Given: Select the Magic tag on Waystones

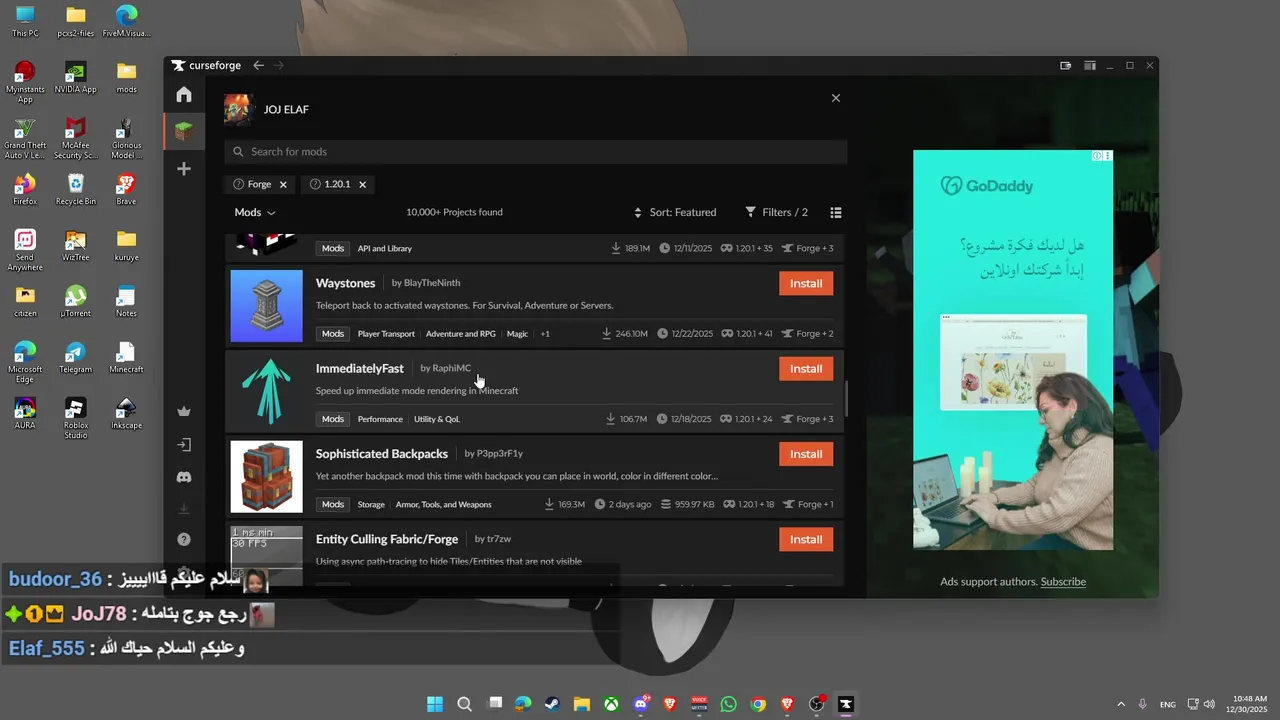Looking at the screenshot, I should pyautogui.click(x=517, y=334).
